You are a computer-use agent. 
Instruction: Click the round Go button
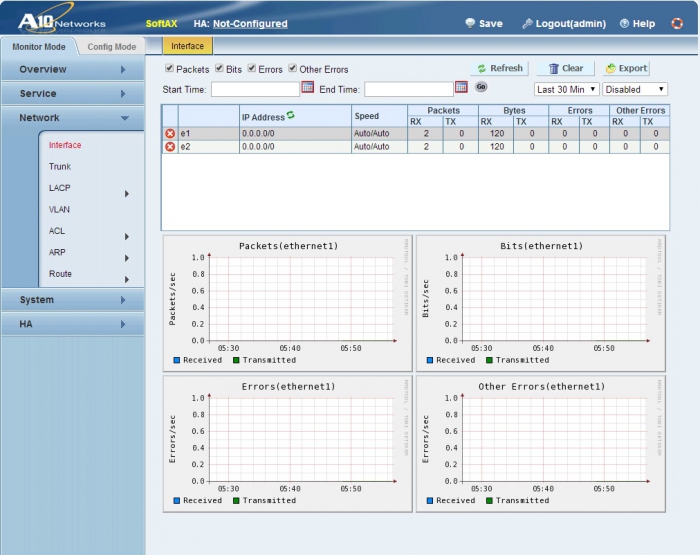click(481, 87)
